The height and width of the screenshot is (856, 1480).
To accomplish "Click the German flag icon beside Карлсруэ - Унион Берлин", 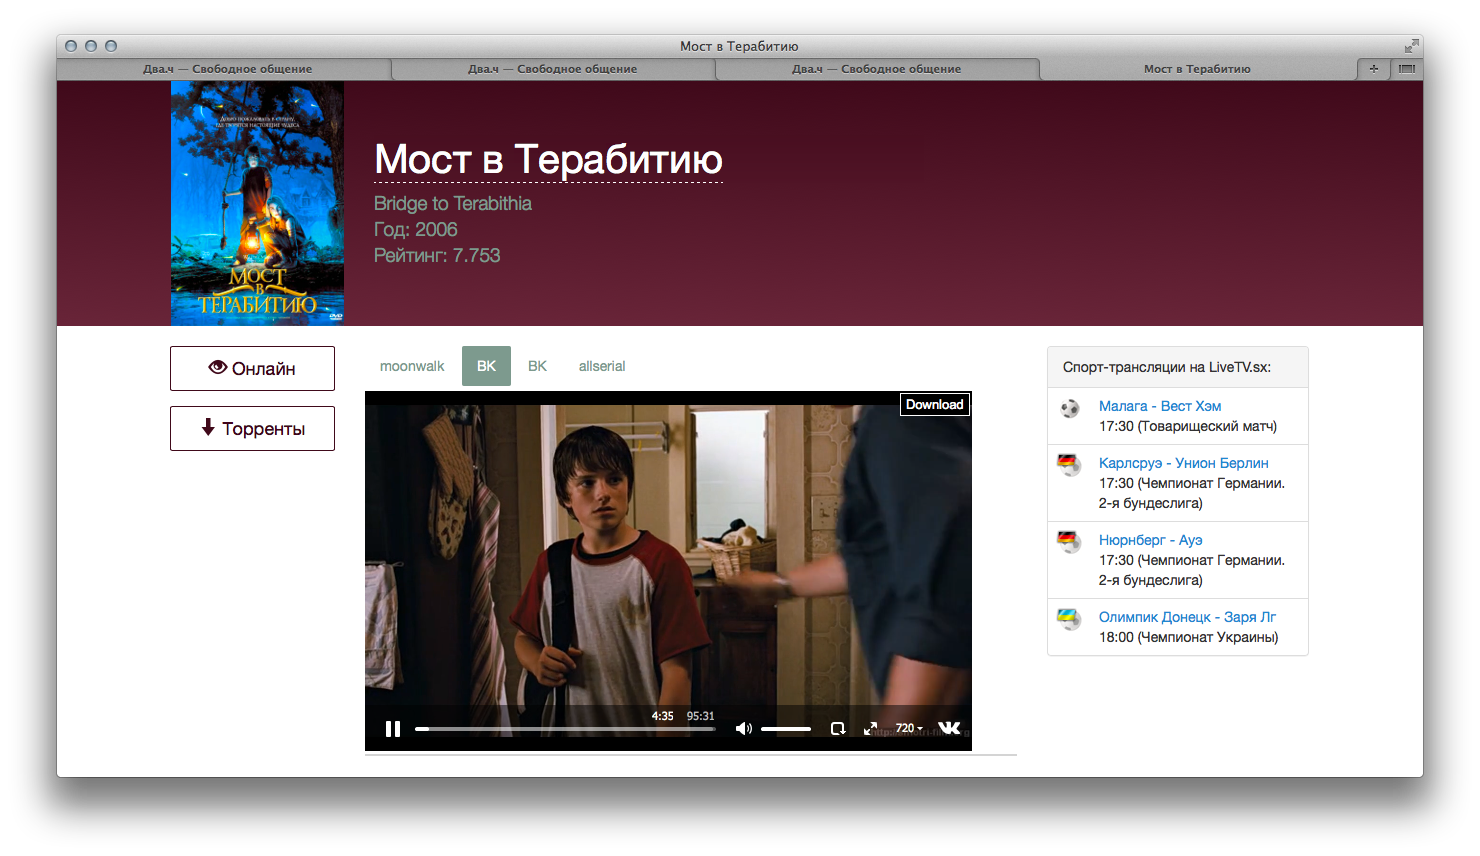I will (1069, 465).
